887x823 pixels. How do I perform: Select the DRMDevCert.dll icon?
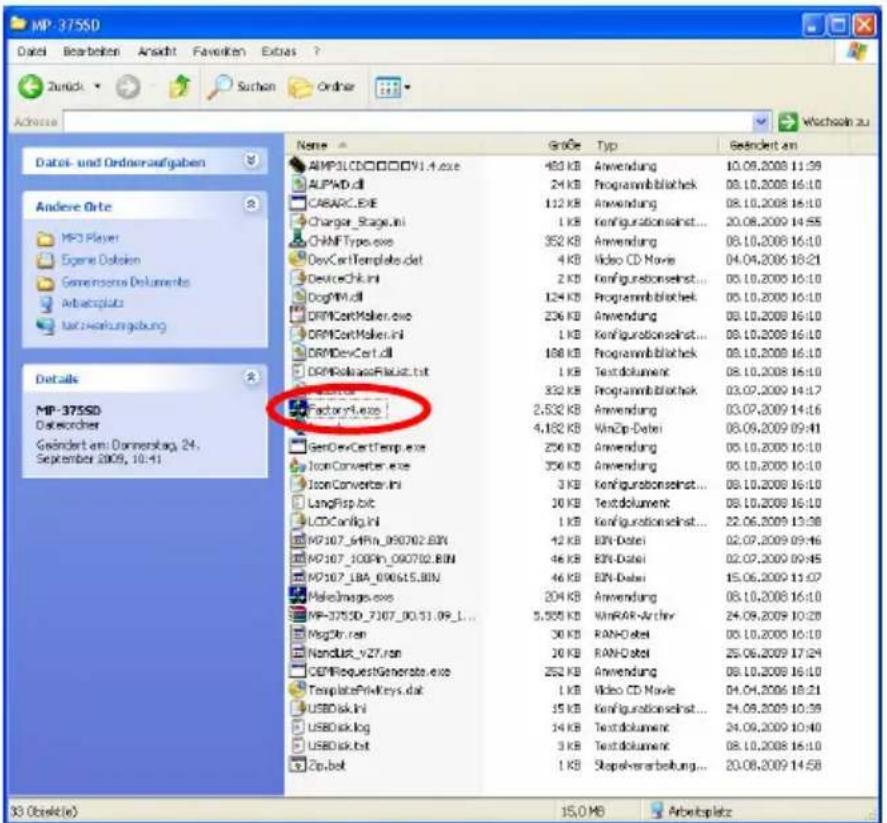click(298, 352)
